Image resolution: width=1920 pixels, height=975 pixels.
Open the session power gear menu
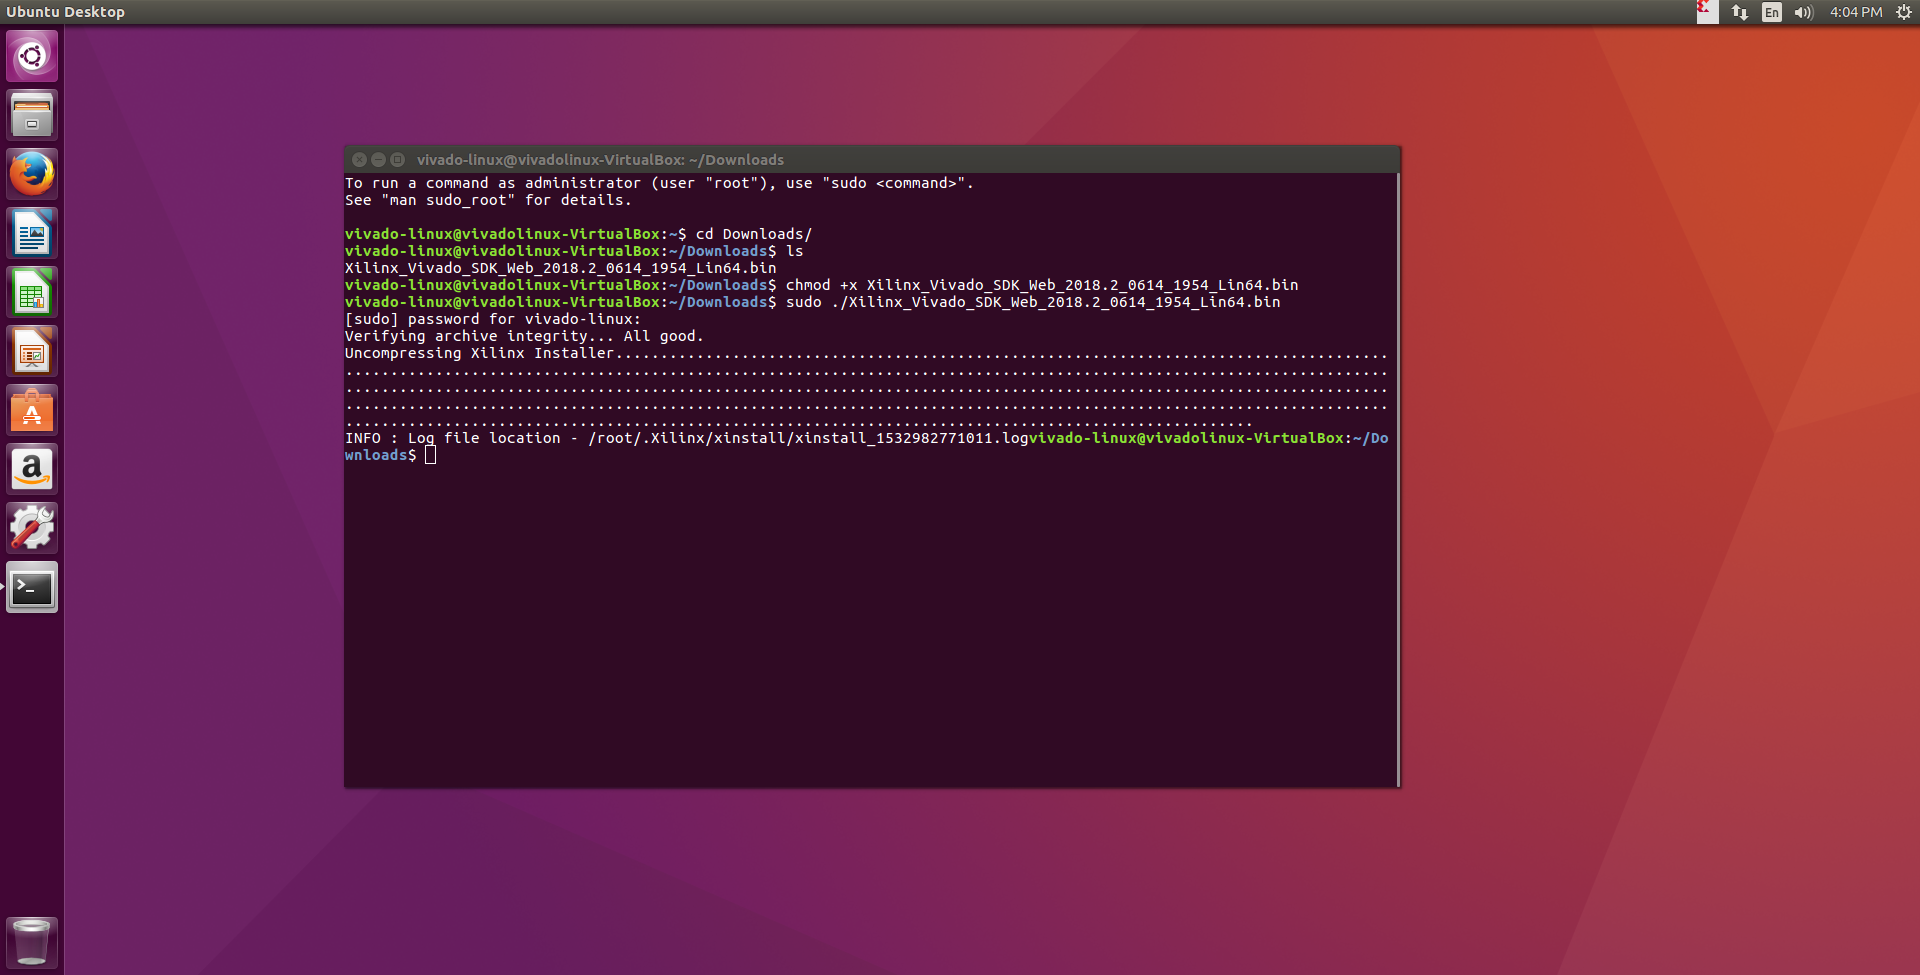pos(1904,12)
